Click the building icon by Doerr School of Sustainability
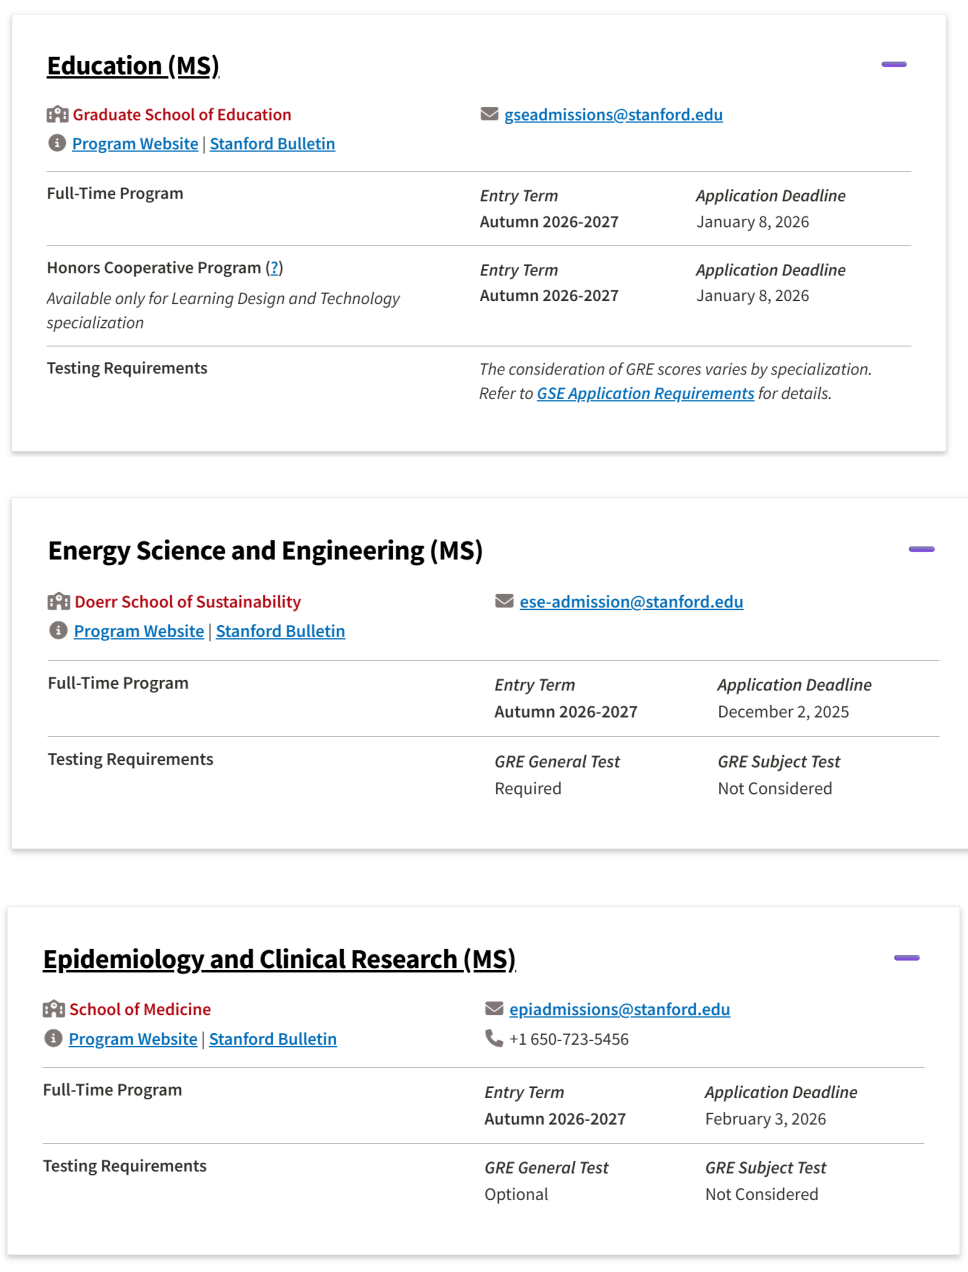Viewport: 968px width, 1272px height. click(59, 601)
